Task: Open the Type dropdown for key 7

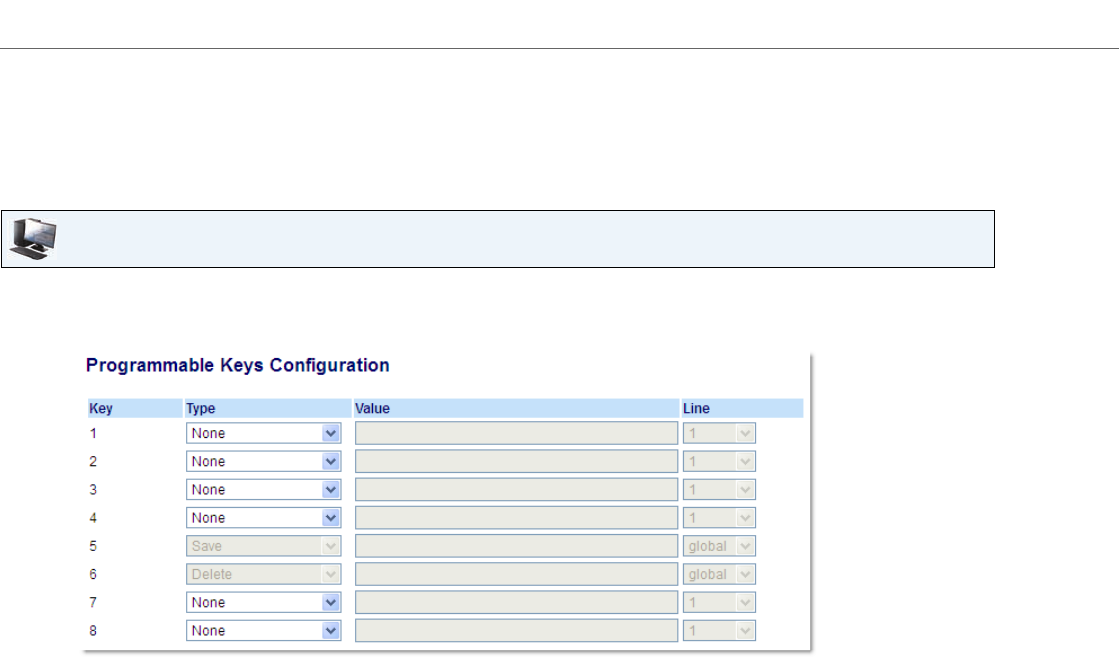Action: pos(264,603)
